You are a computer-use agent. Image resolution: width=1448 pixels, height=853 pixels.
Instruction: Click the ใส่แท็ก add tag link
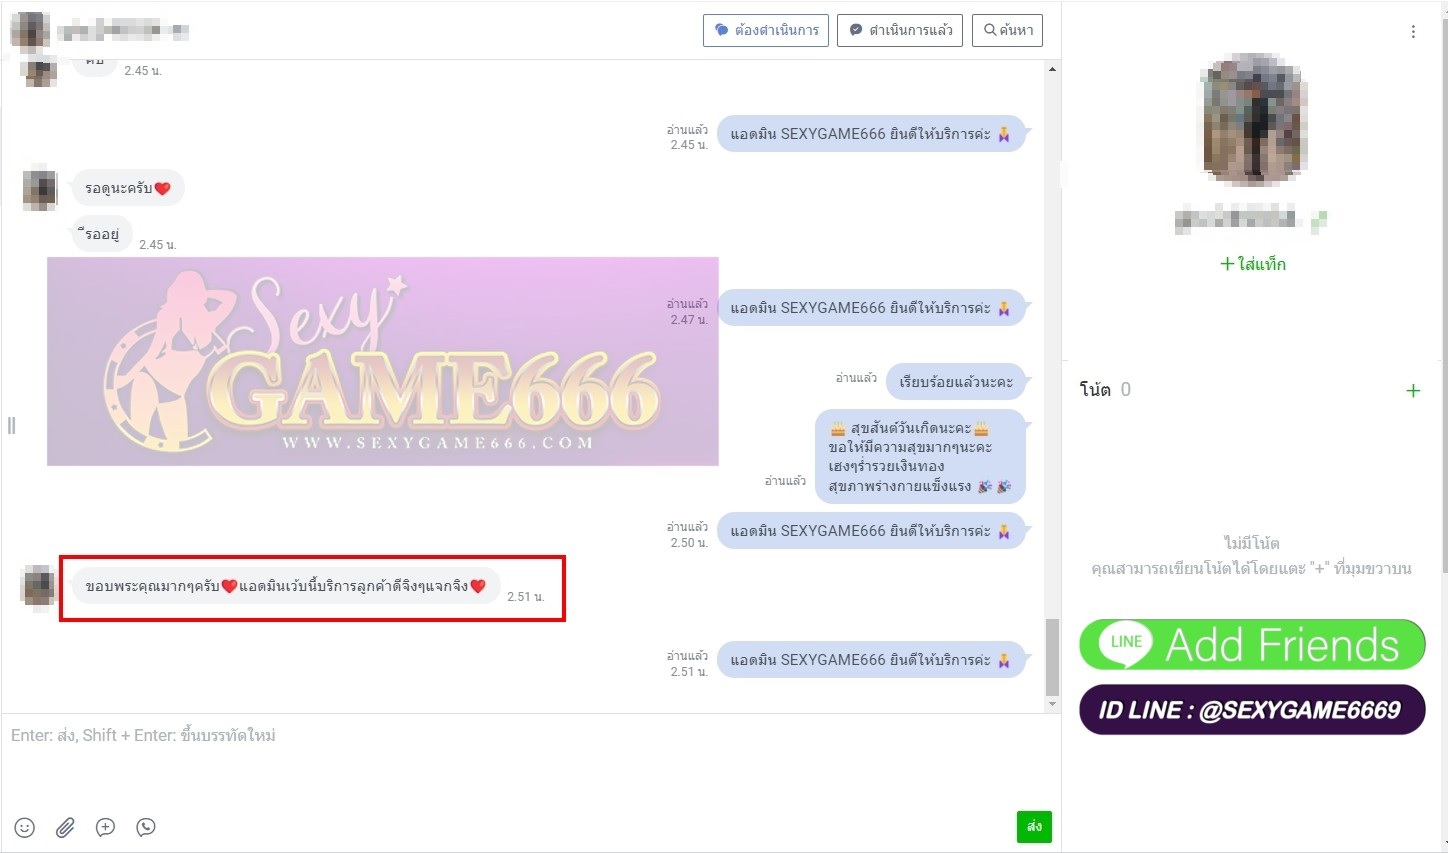coord(1252,264)
